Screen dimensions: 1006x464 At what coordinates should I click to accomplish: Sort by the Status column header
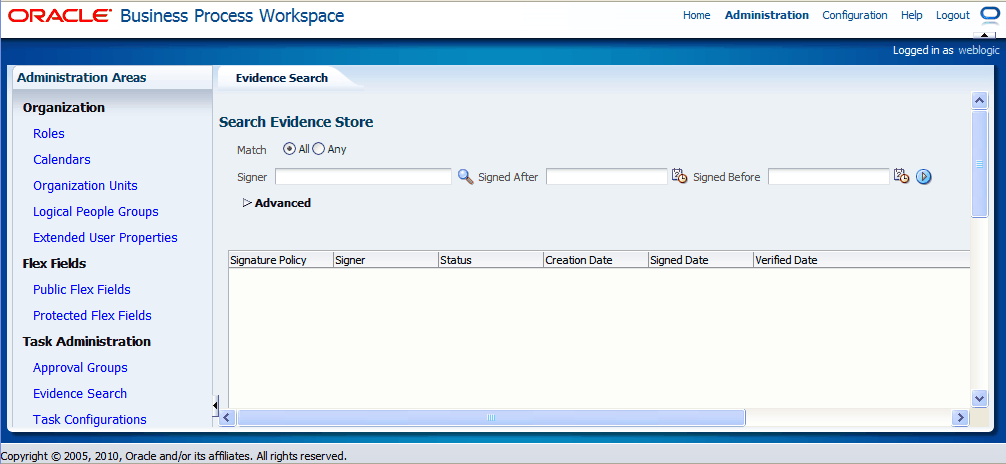pos(491,260)
